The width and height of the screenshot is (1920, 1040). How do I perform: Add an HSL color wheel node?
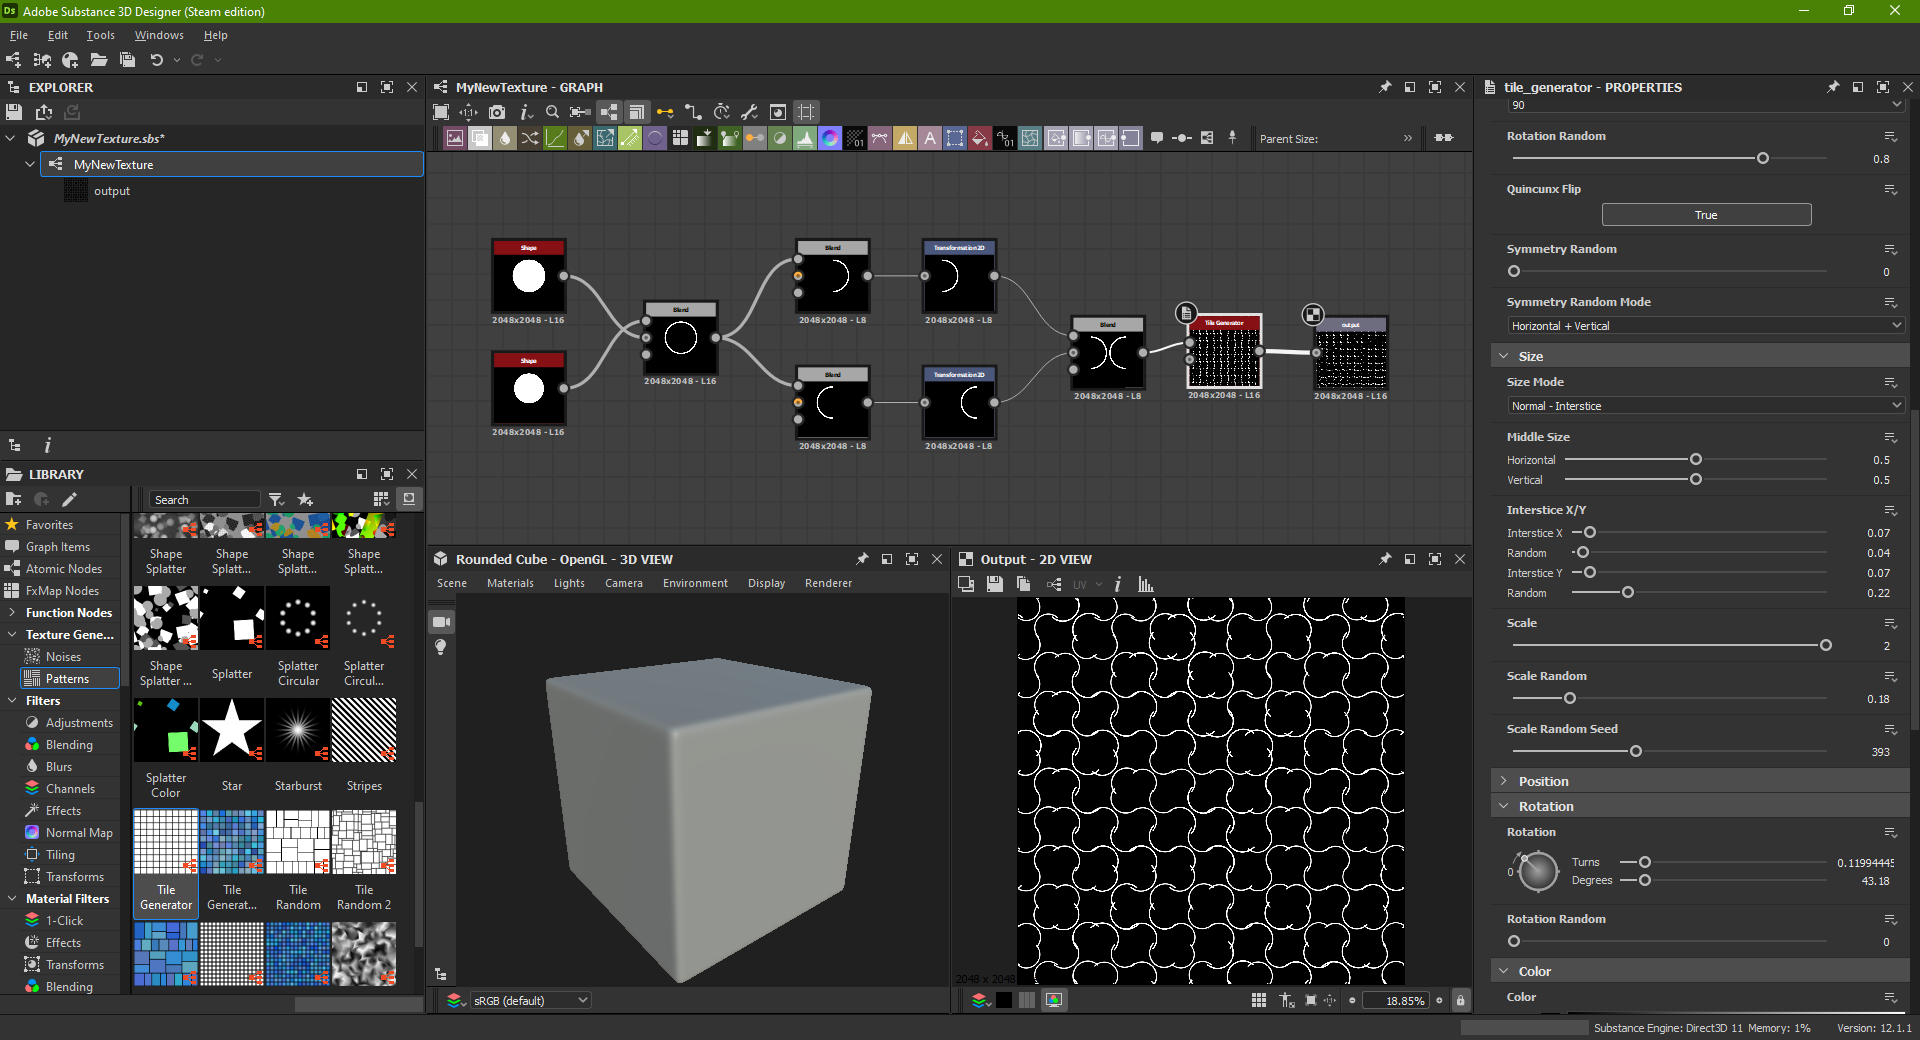[830, 138]
